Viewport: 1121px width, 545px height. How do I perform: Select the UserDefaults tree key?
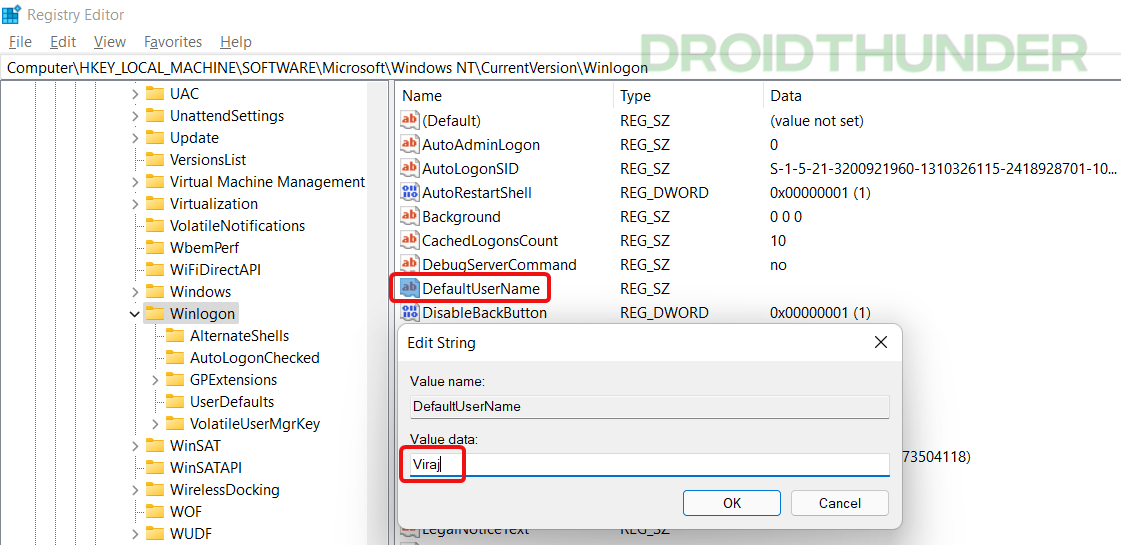pyautogui.click(x=232, y=401)
